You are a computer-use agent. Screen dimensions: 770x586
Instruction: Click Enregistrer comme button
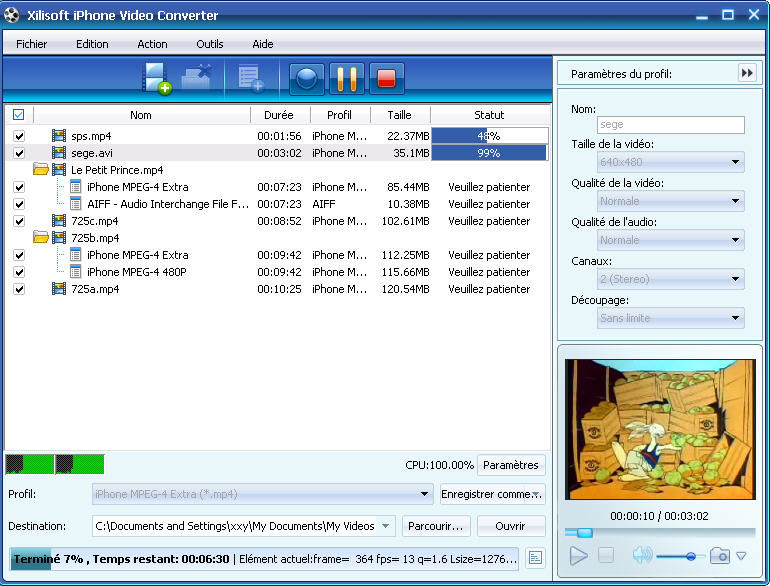pyautogui.click(x=493, y=494)
